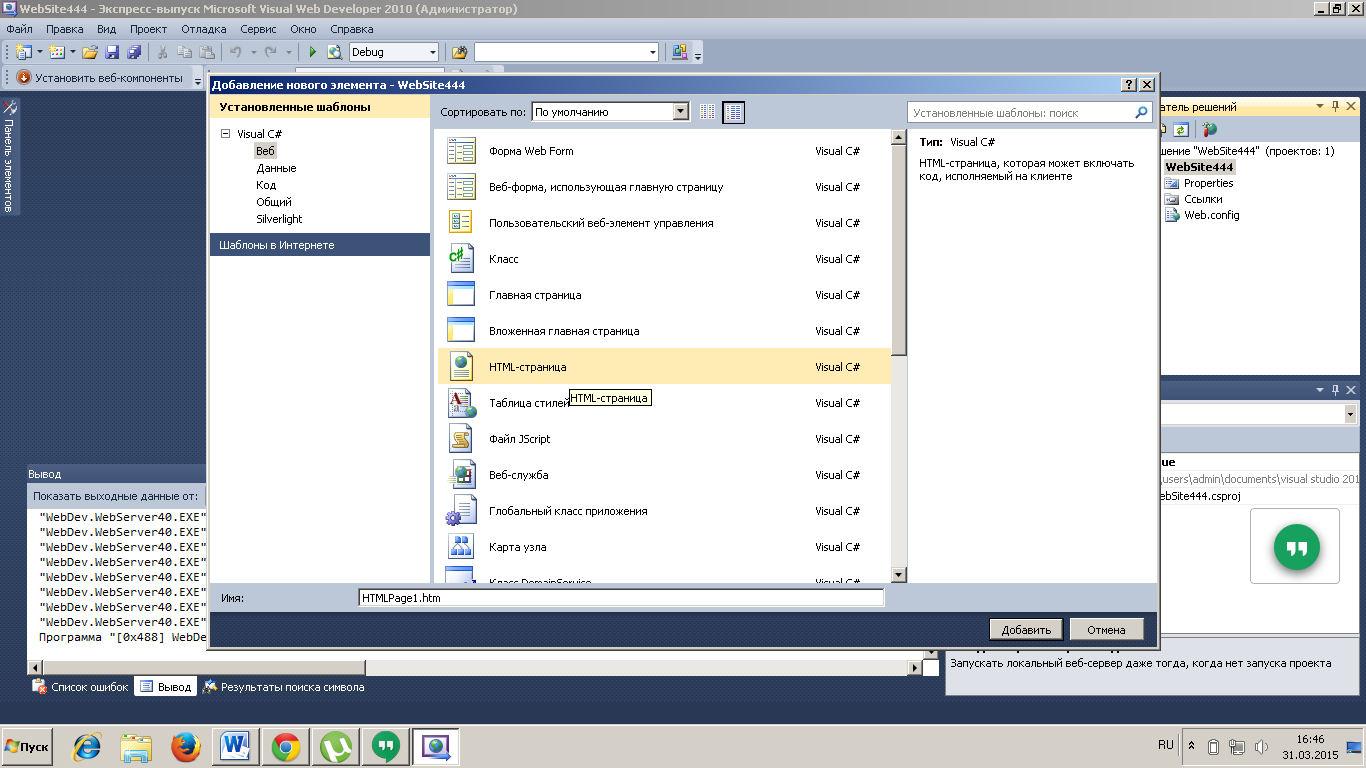This screenshot has width=1366, height=768.
Task: Open Google Chrome from the taskbar
Action: (x=286, y=746)
